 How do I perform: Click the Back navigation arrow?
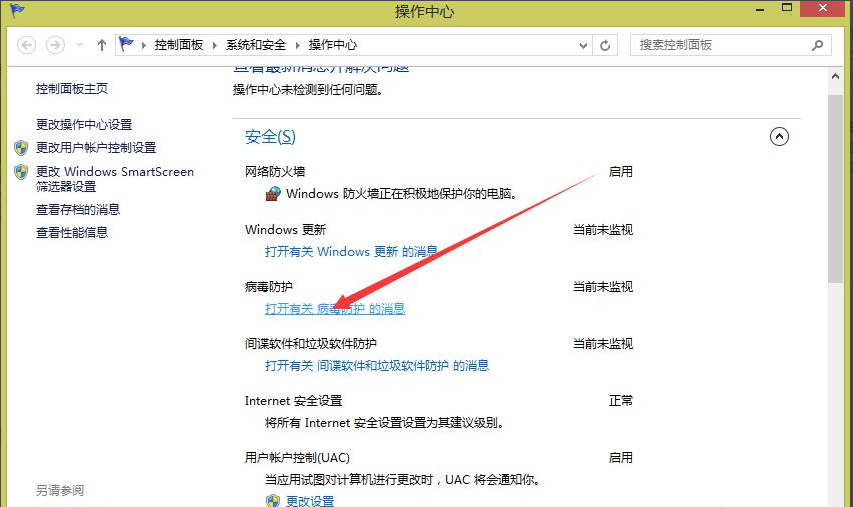(27, 45)
